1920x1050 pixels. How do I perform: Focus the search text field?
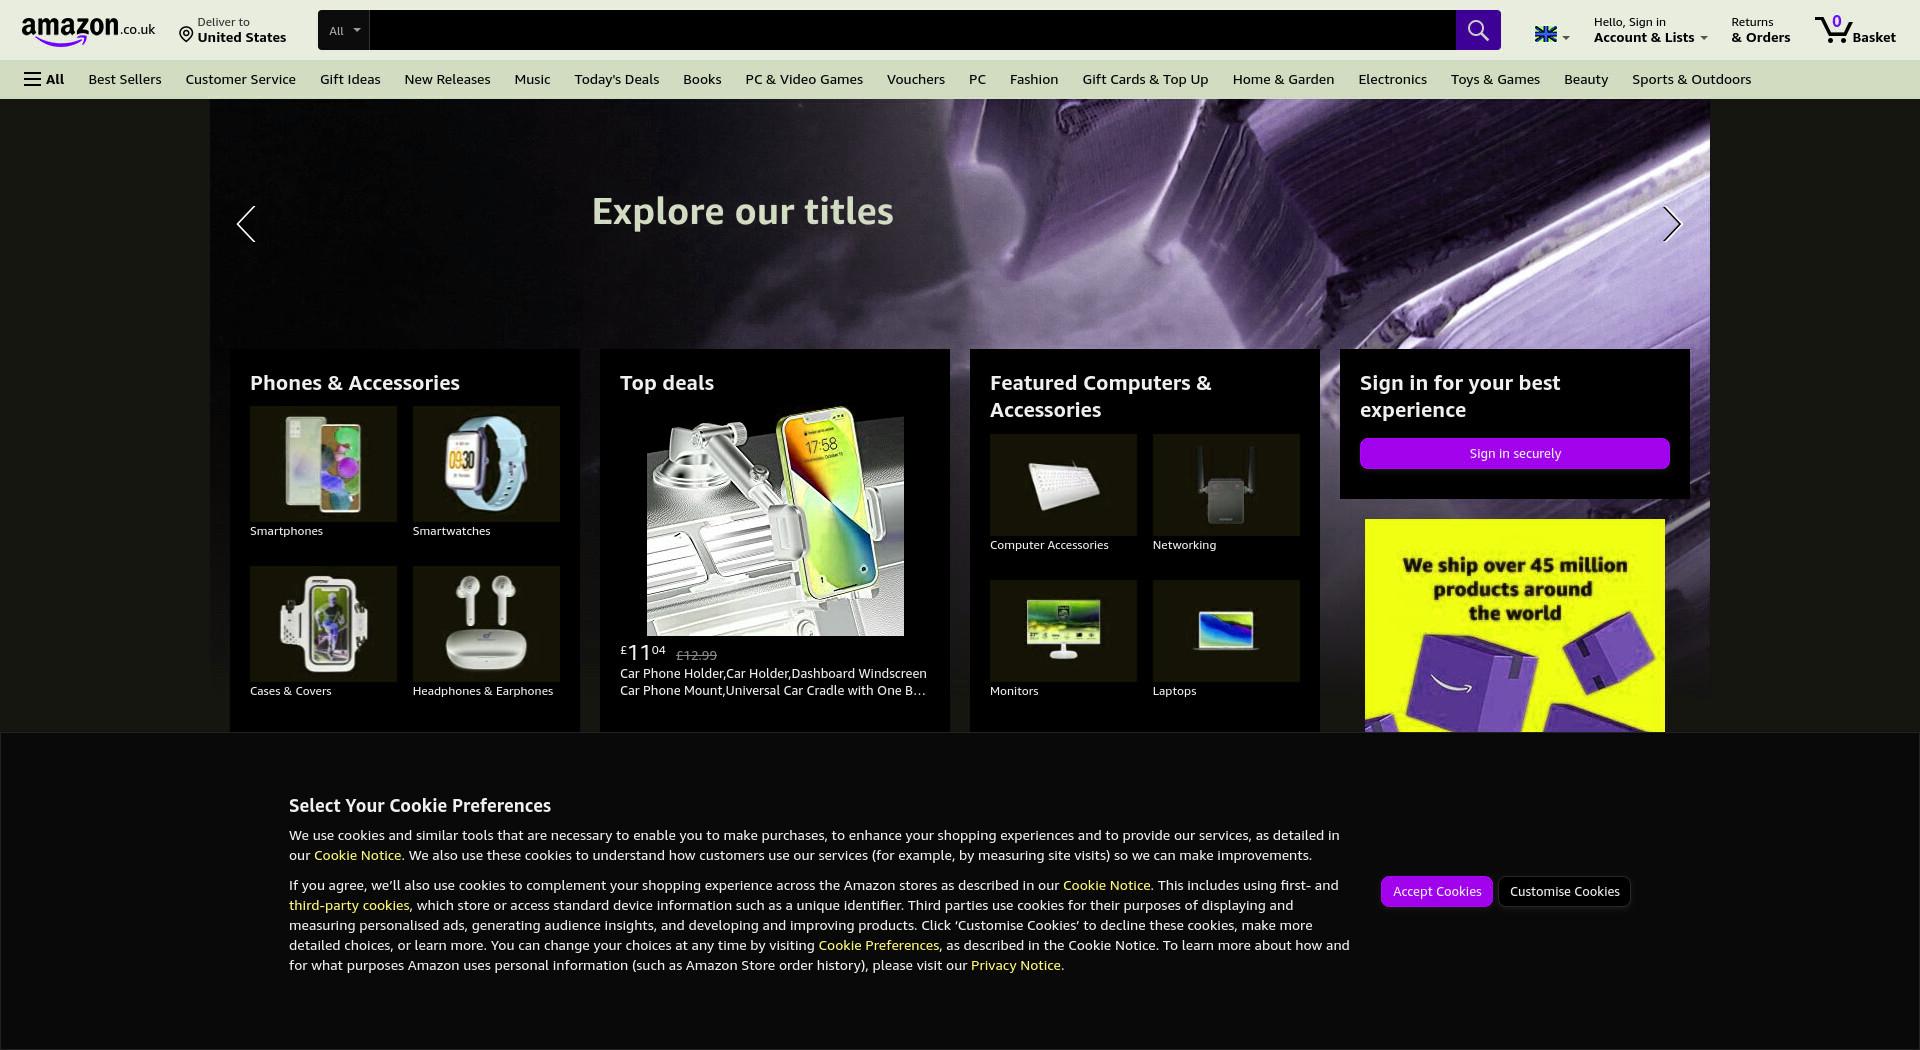point(912,30)
